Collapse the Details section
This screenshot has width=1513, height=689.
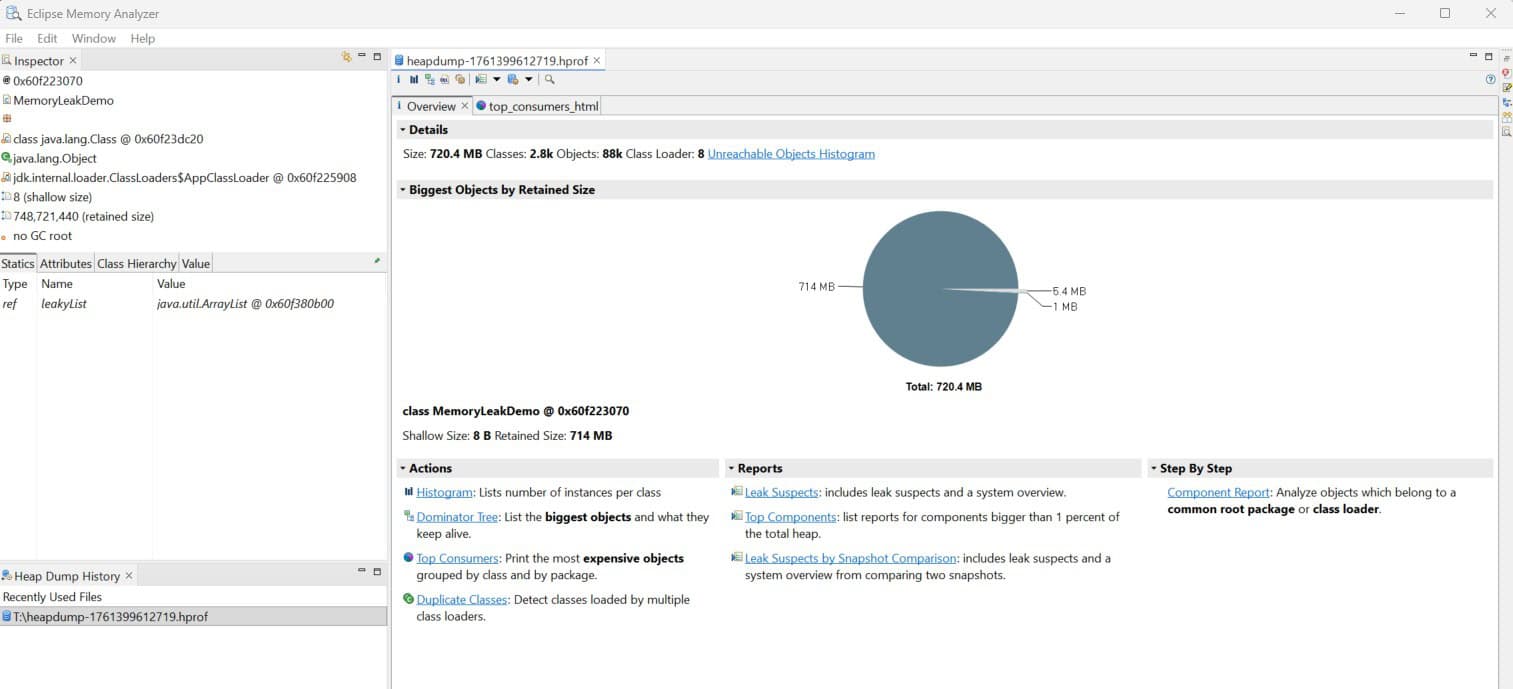tap(403, 130)
